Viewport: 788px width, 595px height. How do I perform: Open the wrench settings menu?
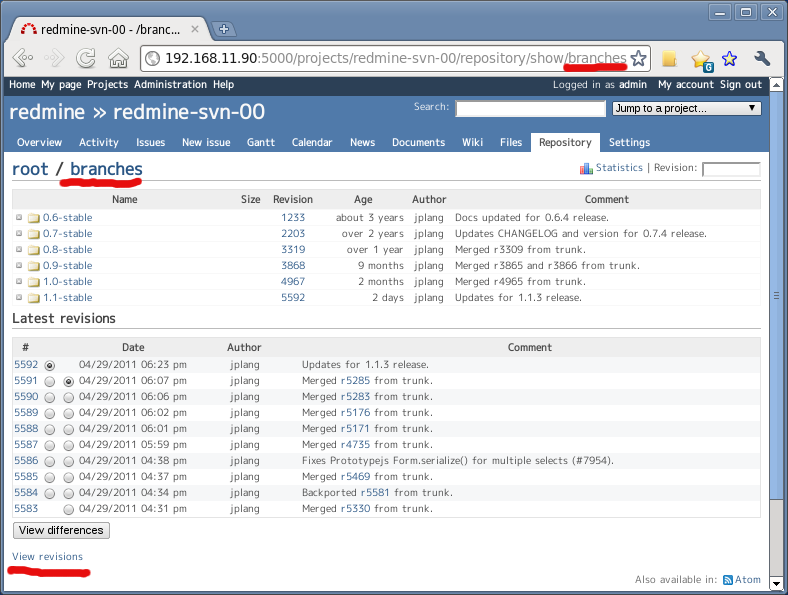tap(762, 59)
